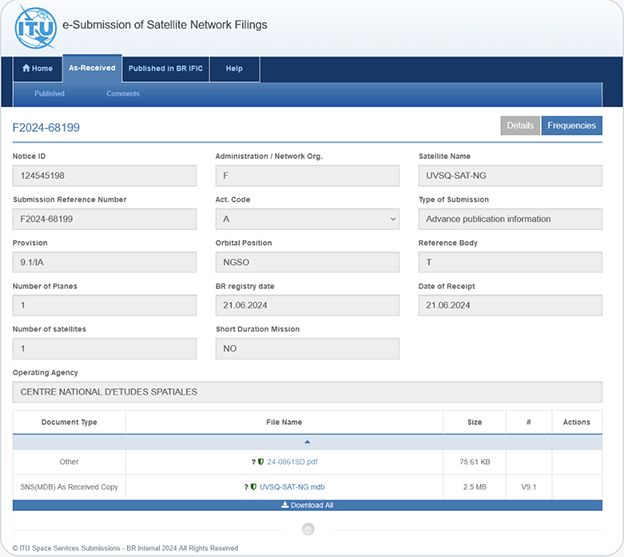Click Short Duration Mission field
624x557 pixels.
(x=307, y=349)
